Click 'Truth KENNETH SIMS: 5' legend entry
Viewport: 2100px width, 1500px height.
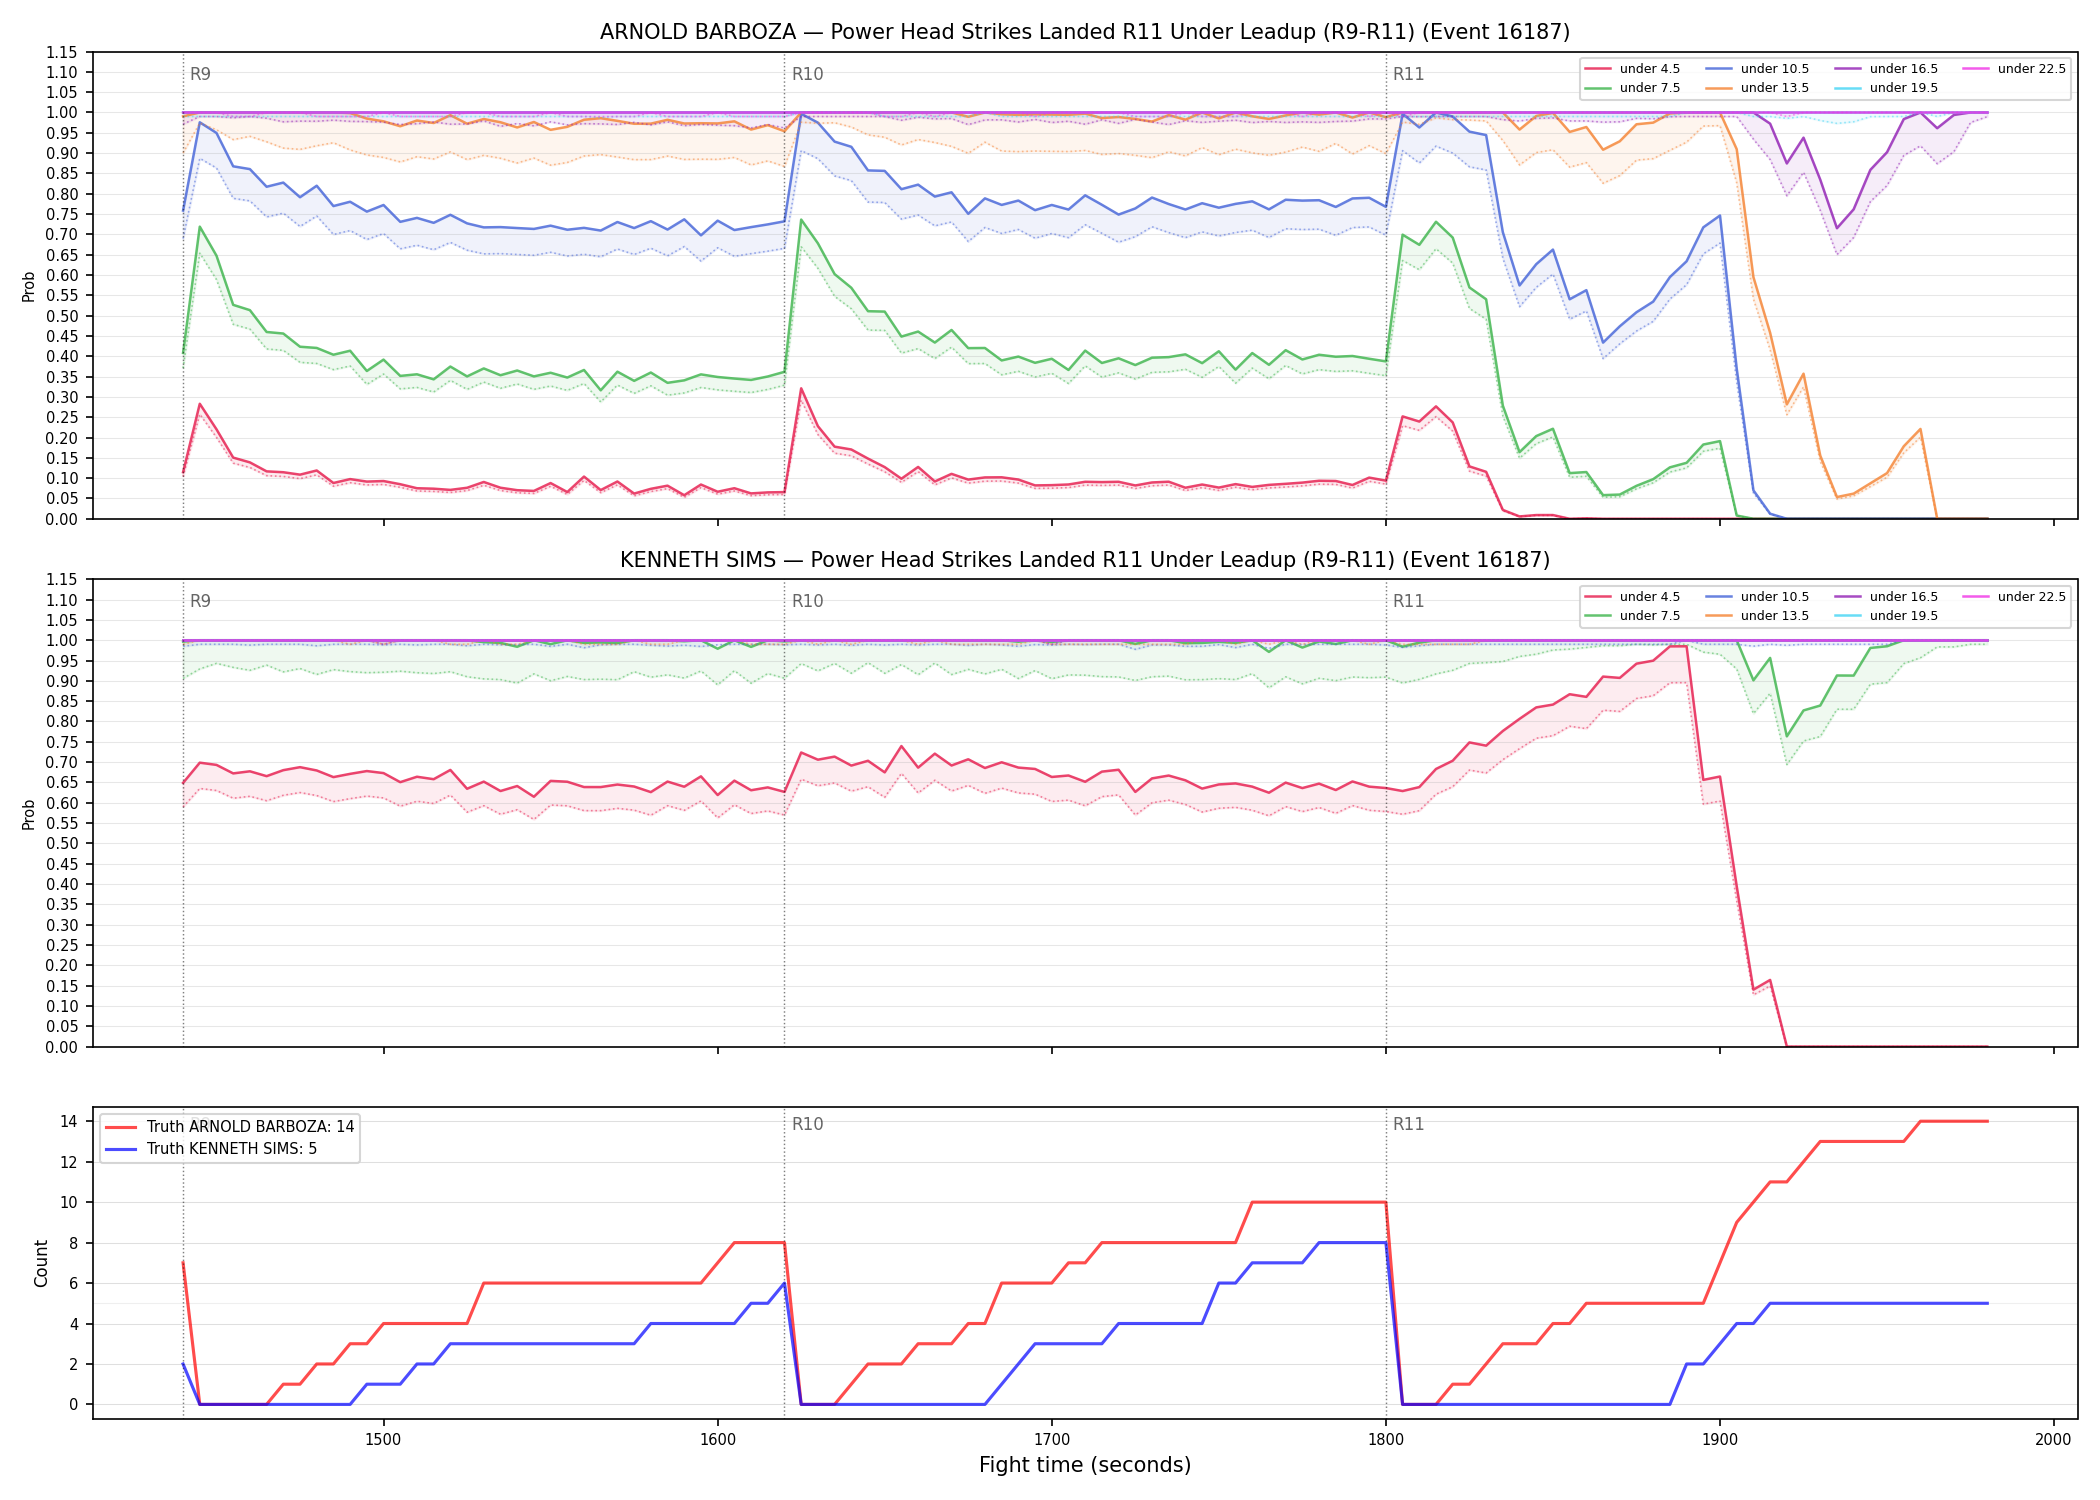pos(210,1149)
